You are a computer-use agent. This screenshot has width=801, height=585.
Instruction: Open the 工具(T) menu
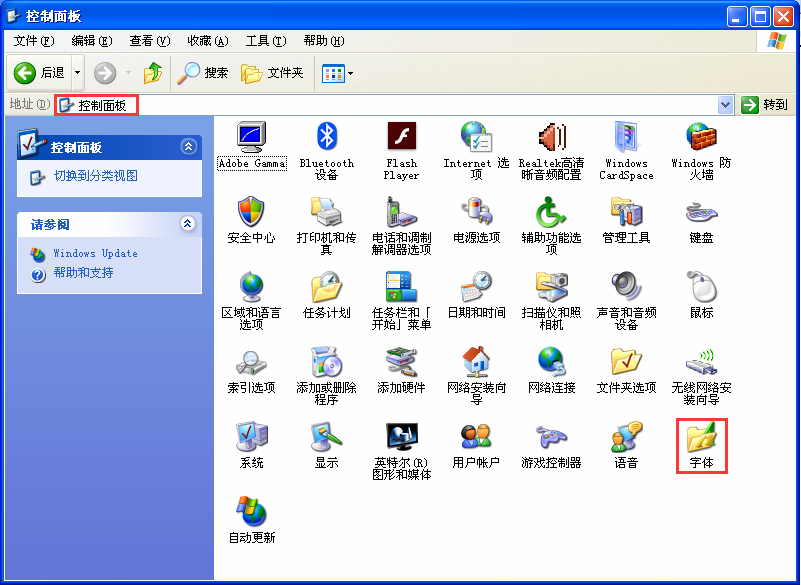coord(266,41)
